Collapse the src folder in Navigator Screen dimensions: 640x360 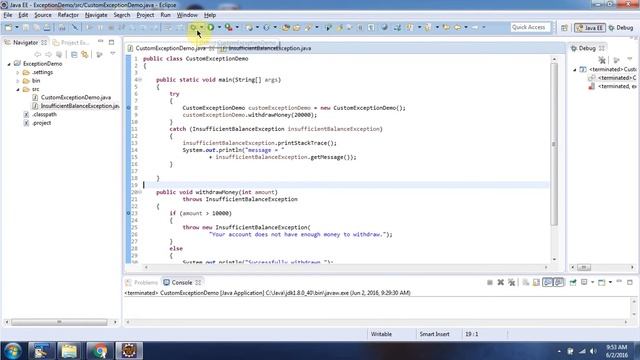(18, 89)
